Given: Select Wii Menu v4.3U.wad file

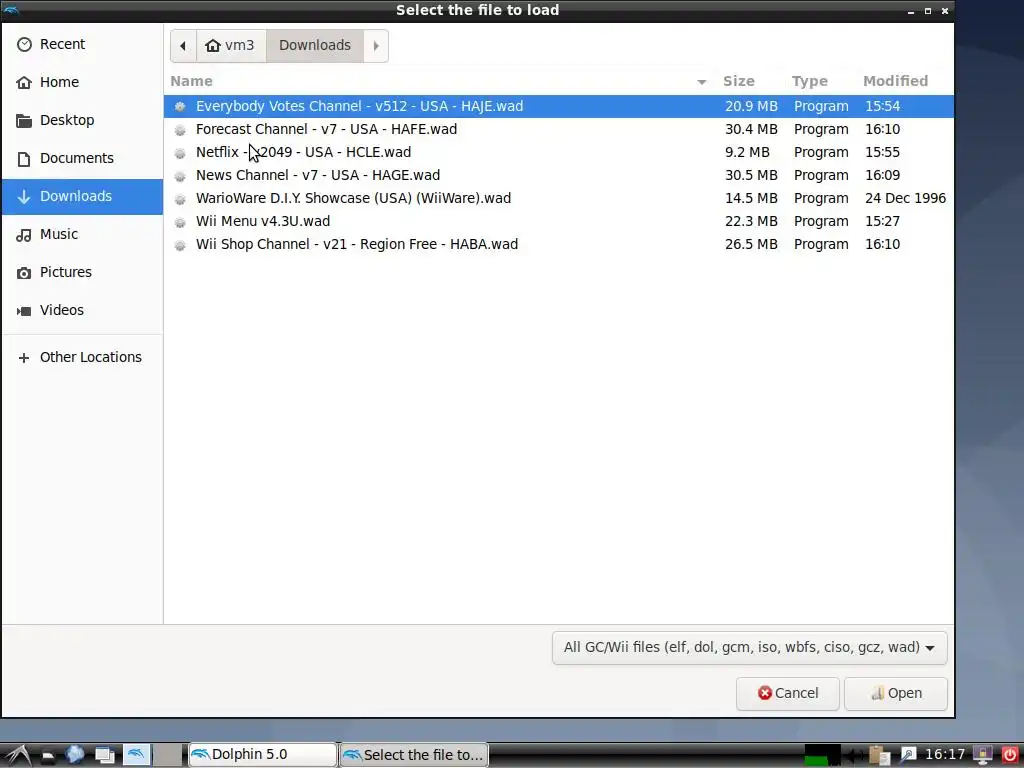Looking at the screenshot, I should click(x=558, y=221).
